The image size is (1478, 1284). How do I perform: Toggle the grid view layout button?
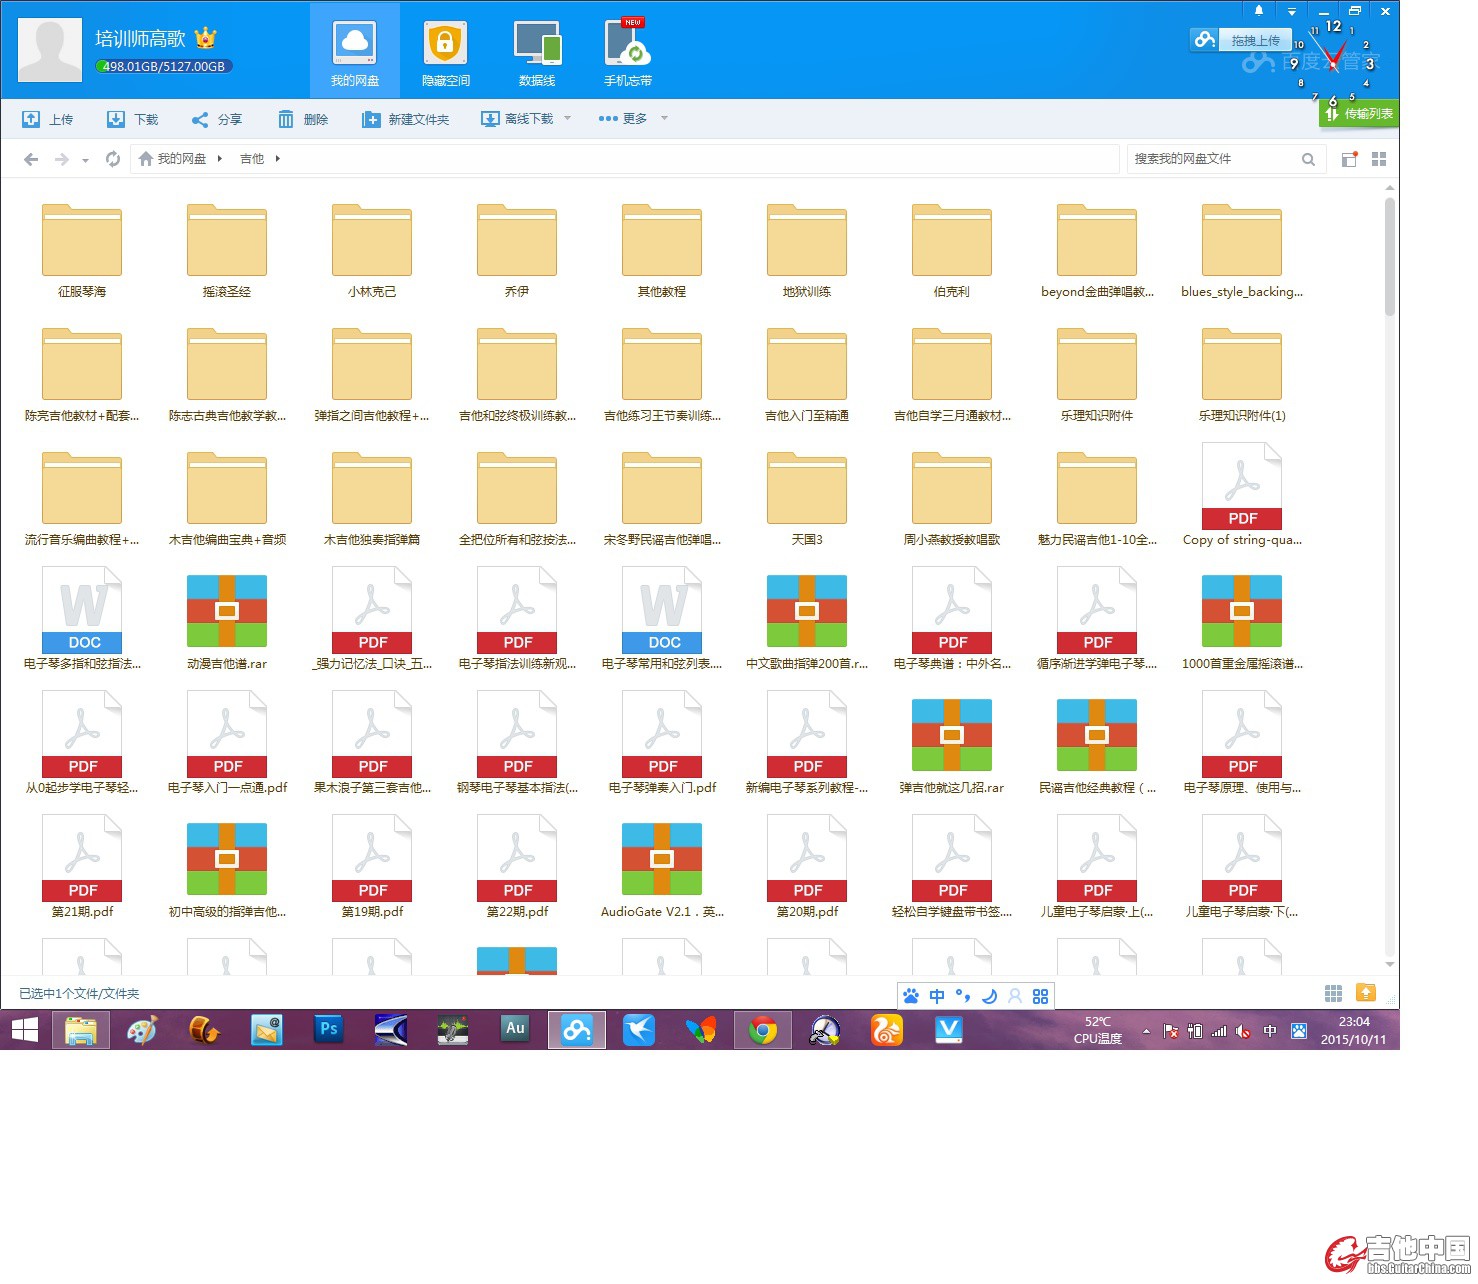tap(1379, 159)
